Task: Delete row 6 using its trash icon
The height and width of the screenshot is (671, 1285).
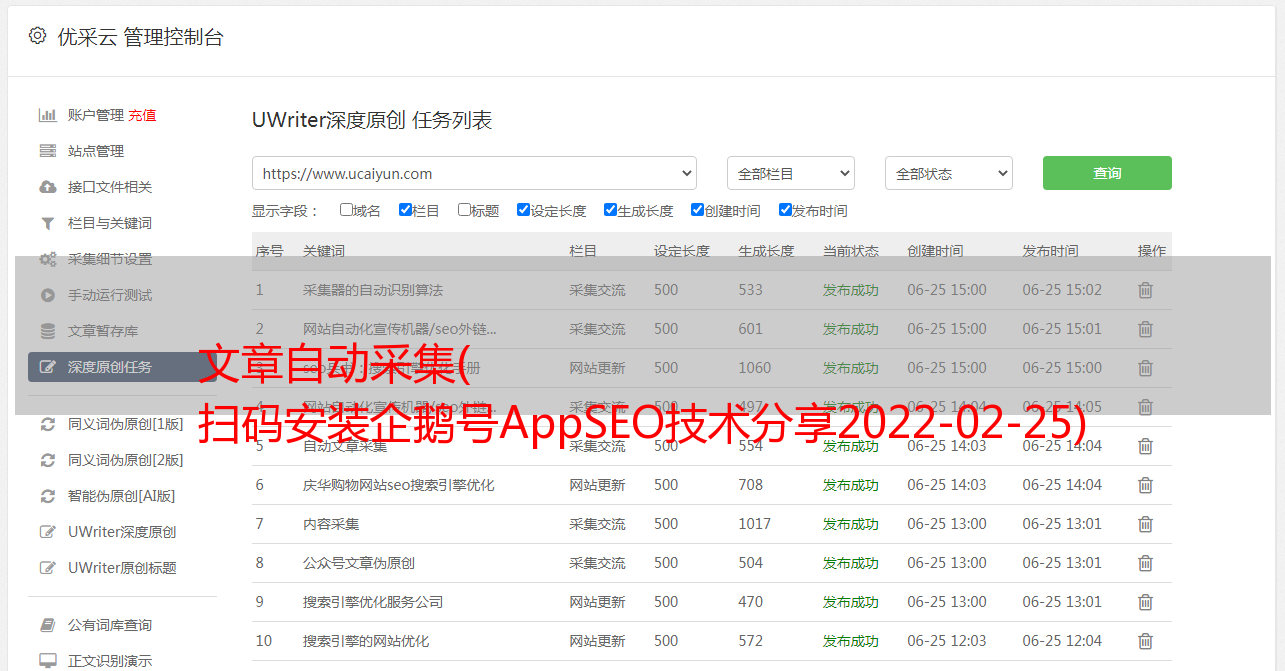Action: pos(1145,485)
